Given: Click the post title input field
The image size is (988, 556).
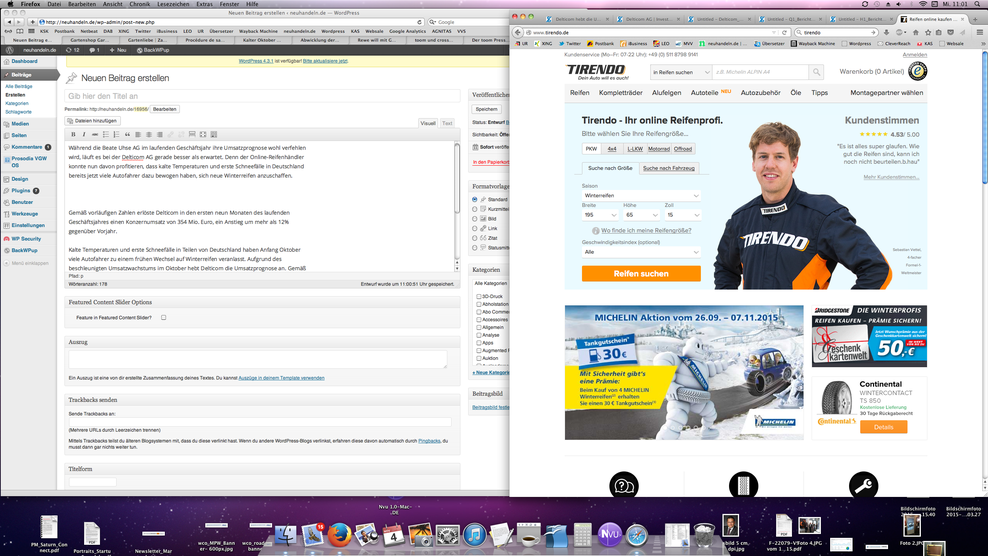Looking at the screenshot, I should pos(262,96).
